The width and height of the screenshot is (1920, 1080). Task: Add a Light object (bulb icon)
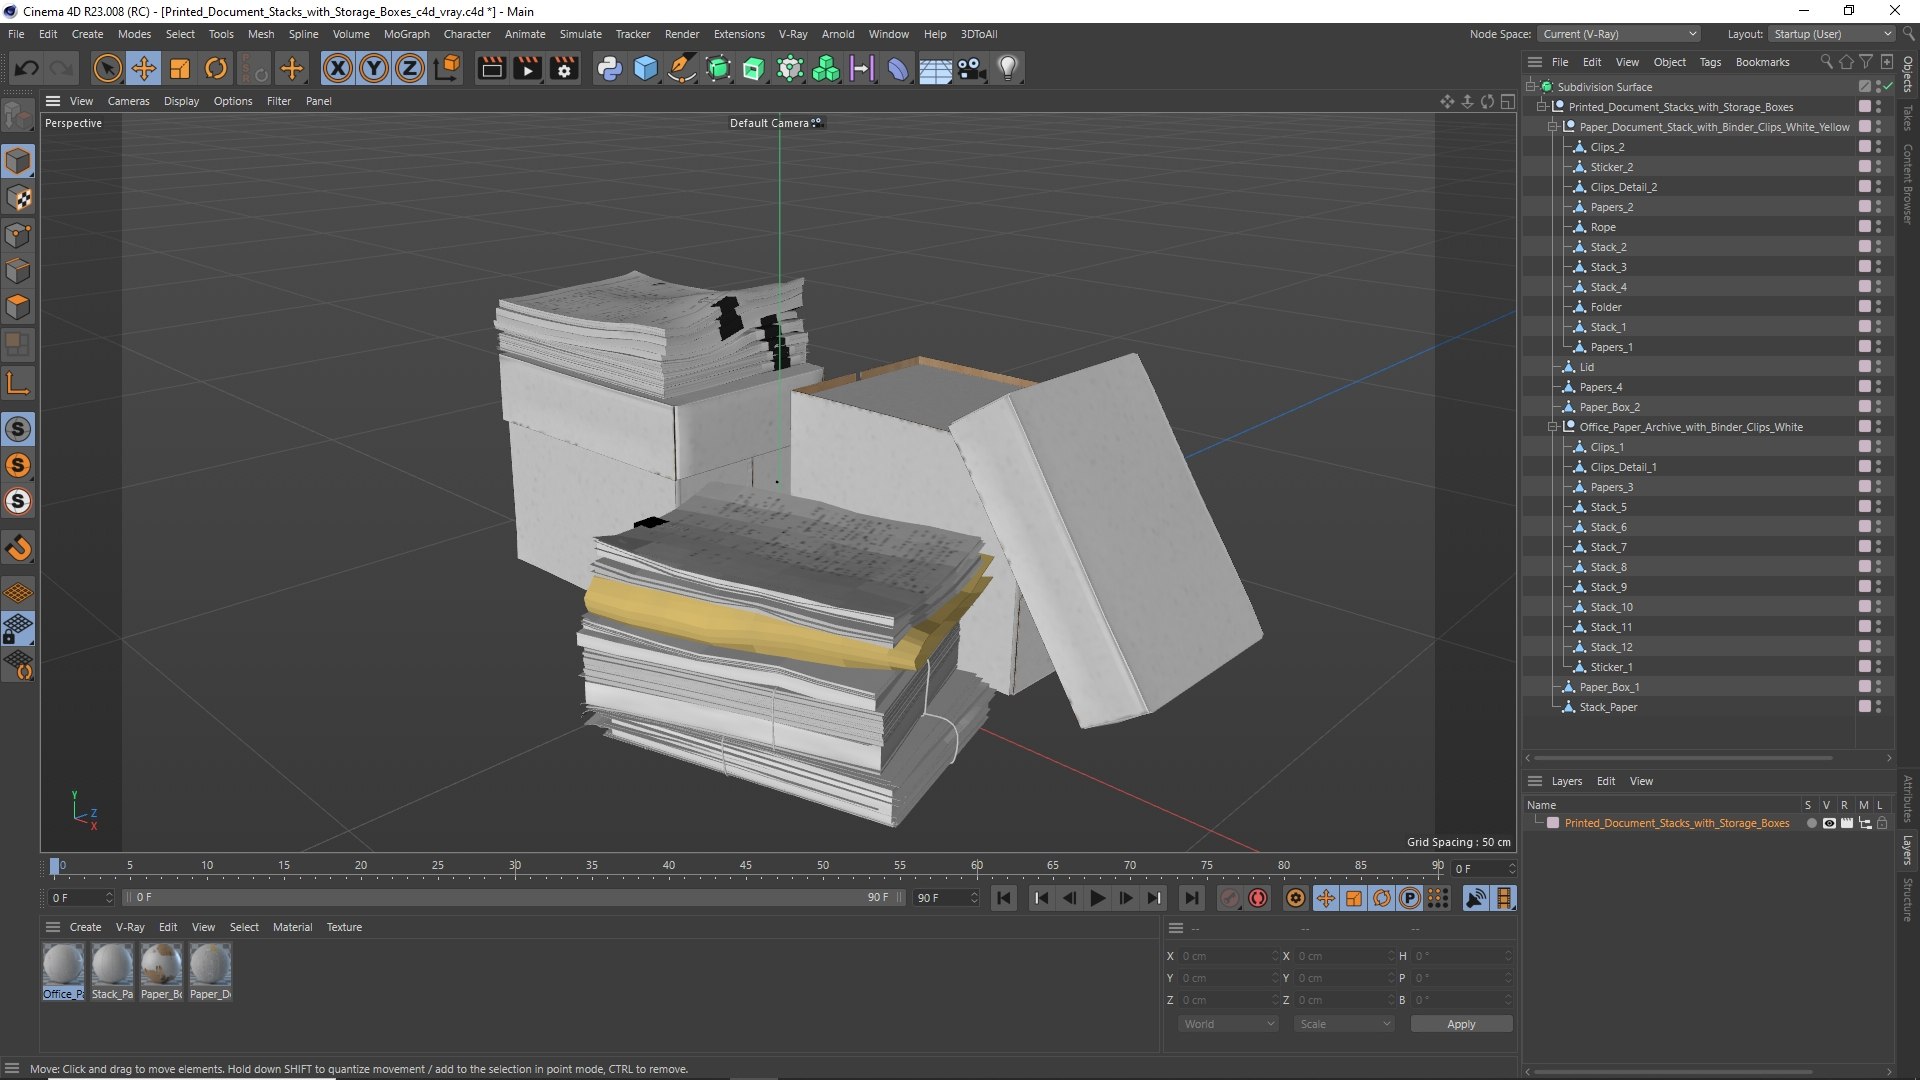tap(1008, 68)
